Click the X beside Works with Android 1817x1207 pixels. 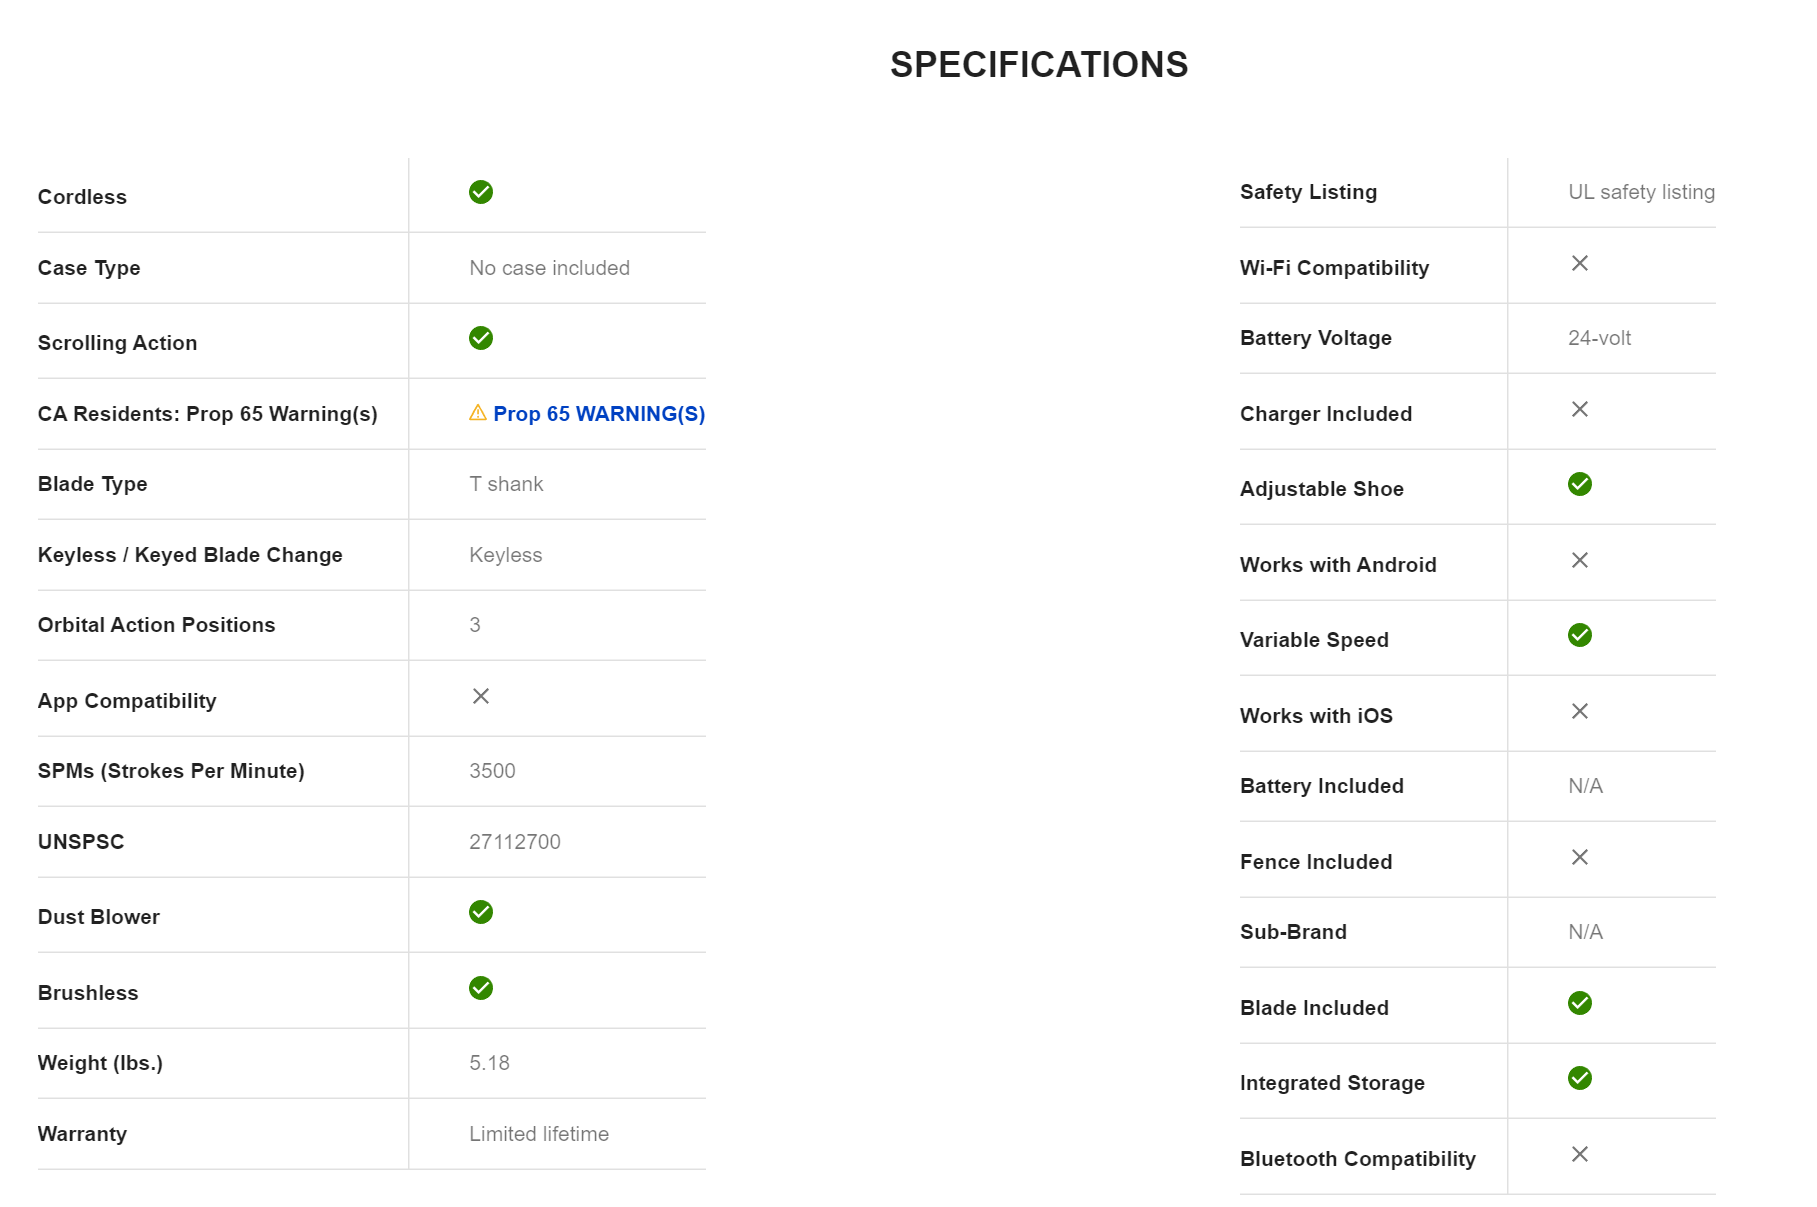click(x=1580, y=560)
